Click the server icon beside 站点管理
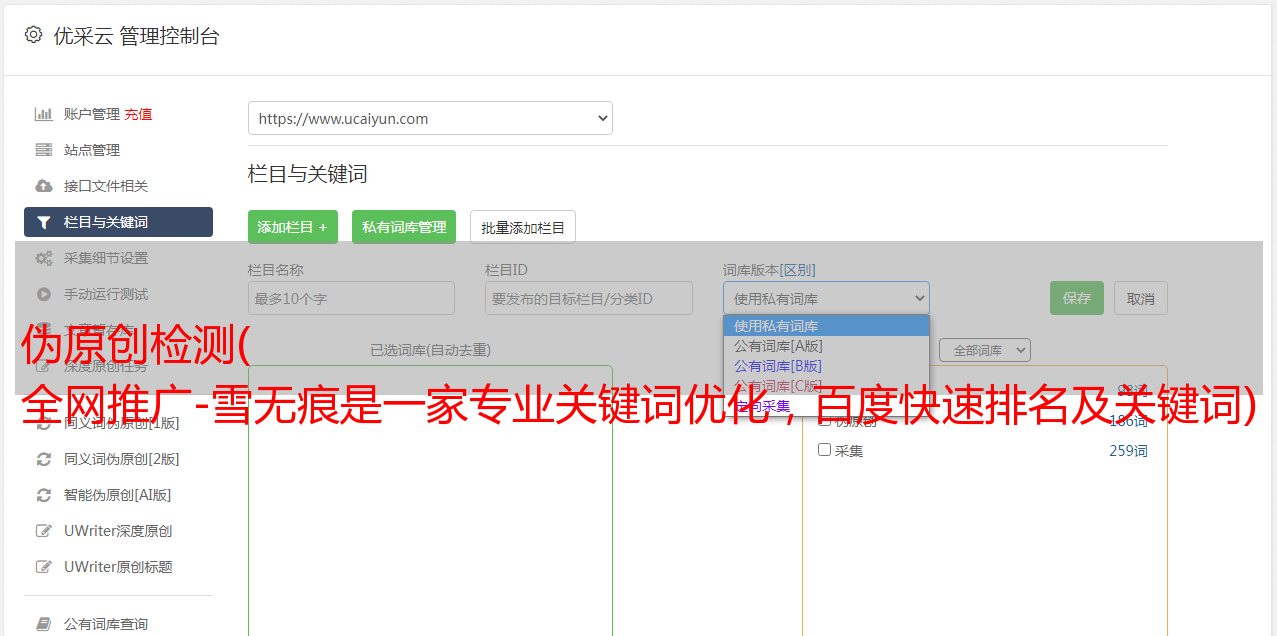The height and width of the screenshot is (636, 1277). [43, 150]
